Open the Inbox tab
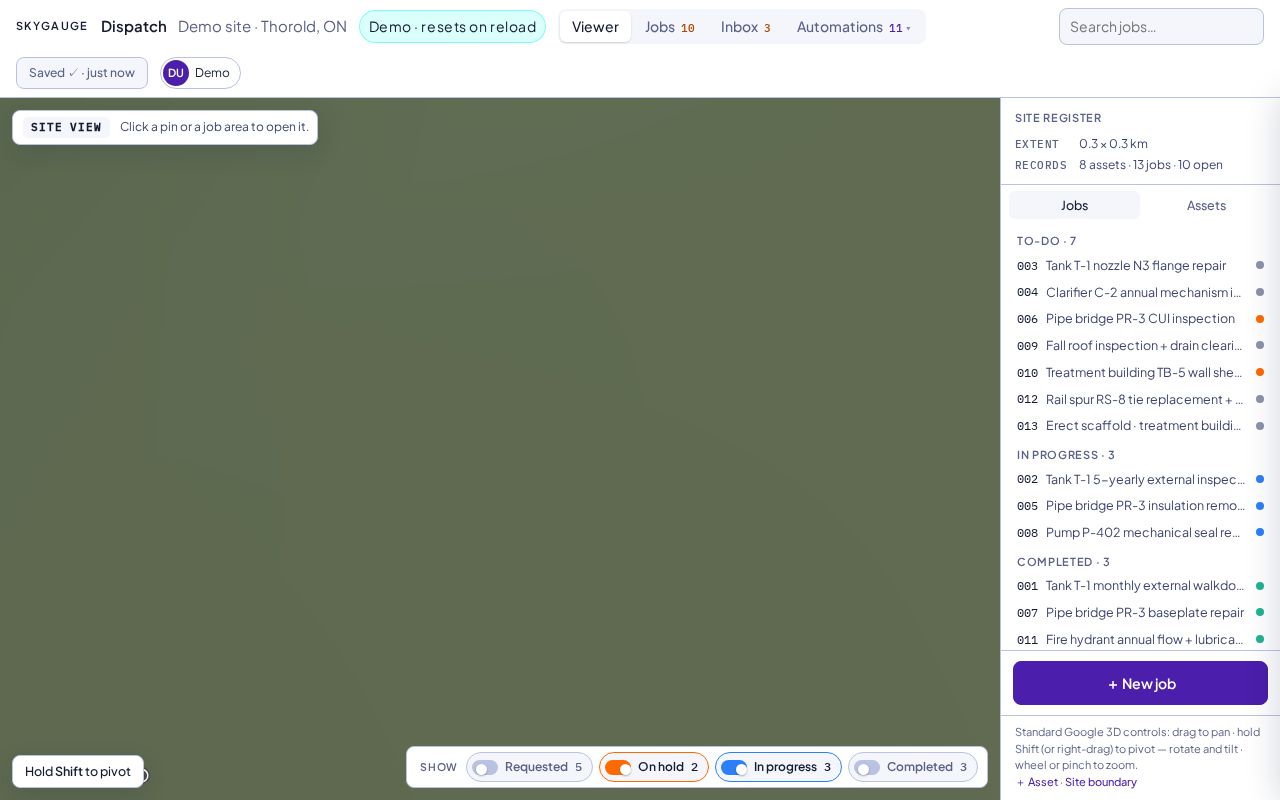Viewport: 1280px width, 800px height. 746,27
